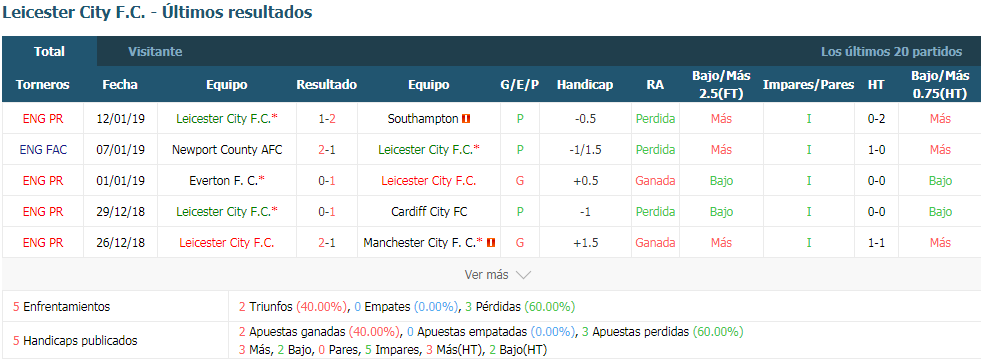Switch to the Visitante tab
Viewport: 981px width, 361px height.
point(155,52)
